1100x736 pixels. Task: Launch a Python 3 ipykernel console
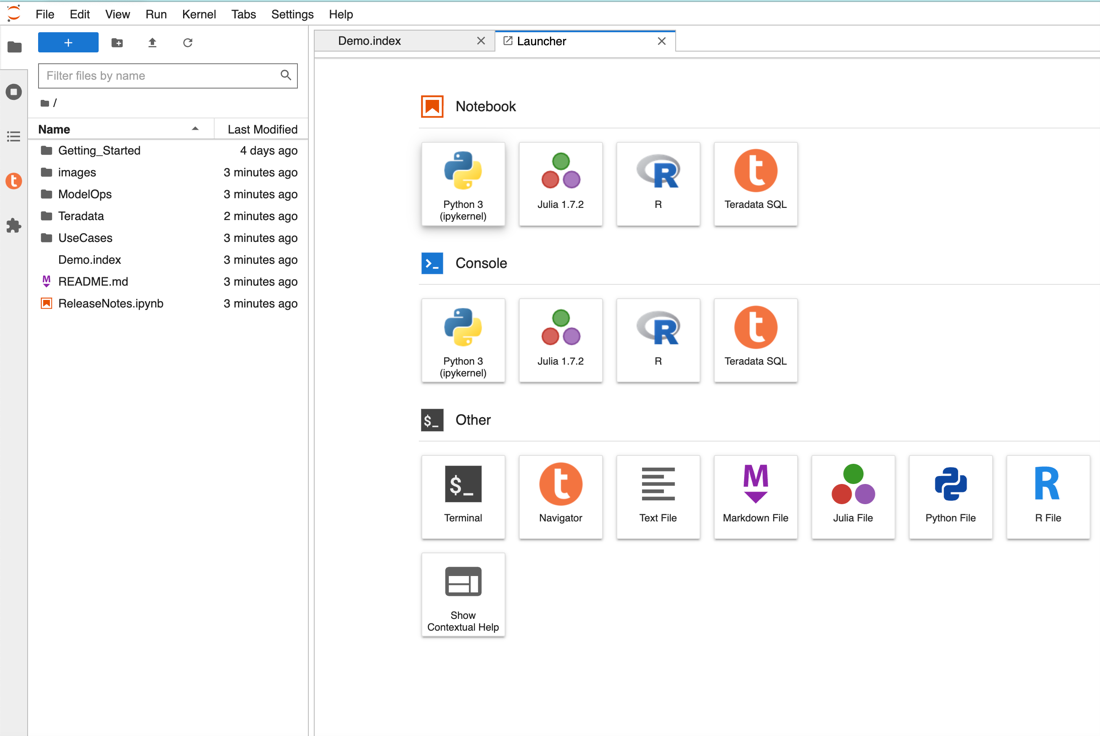(463, 340)
